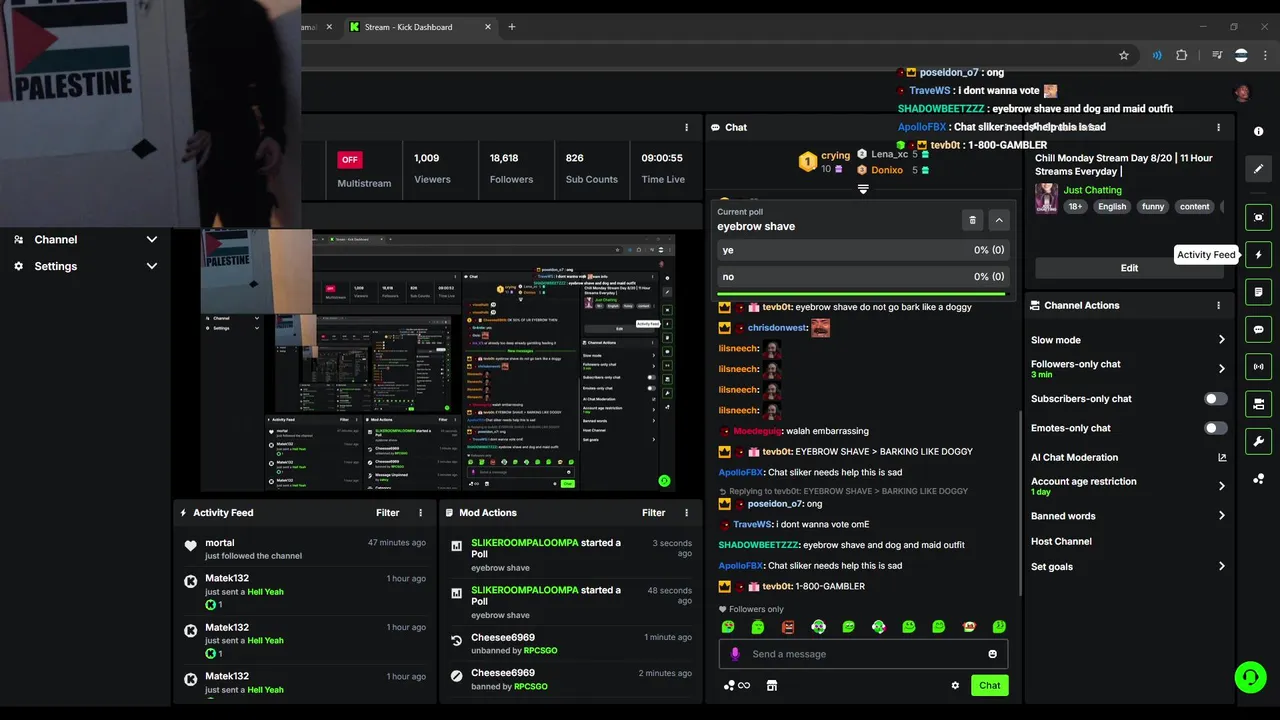The height and width of the screenshot is (720, 1280).
Task: Toggle the stream preview panel icon
Action: tap(1258, 217)
